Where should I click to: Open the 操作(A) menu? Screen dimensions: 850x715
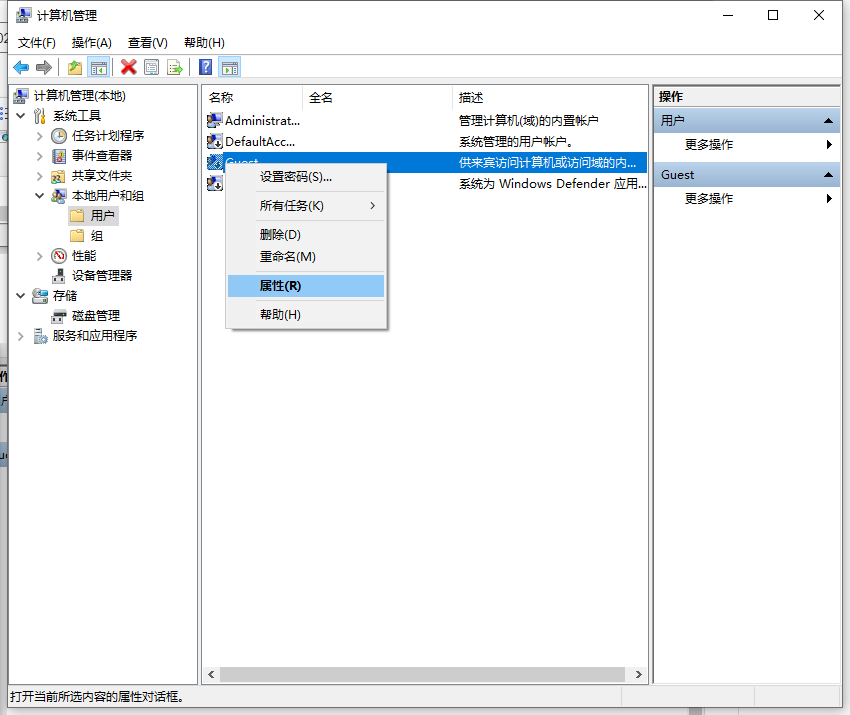click(x=91, y=42)
